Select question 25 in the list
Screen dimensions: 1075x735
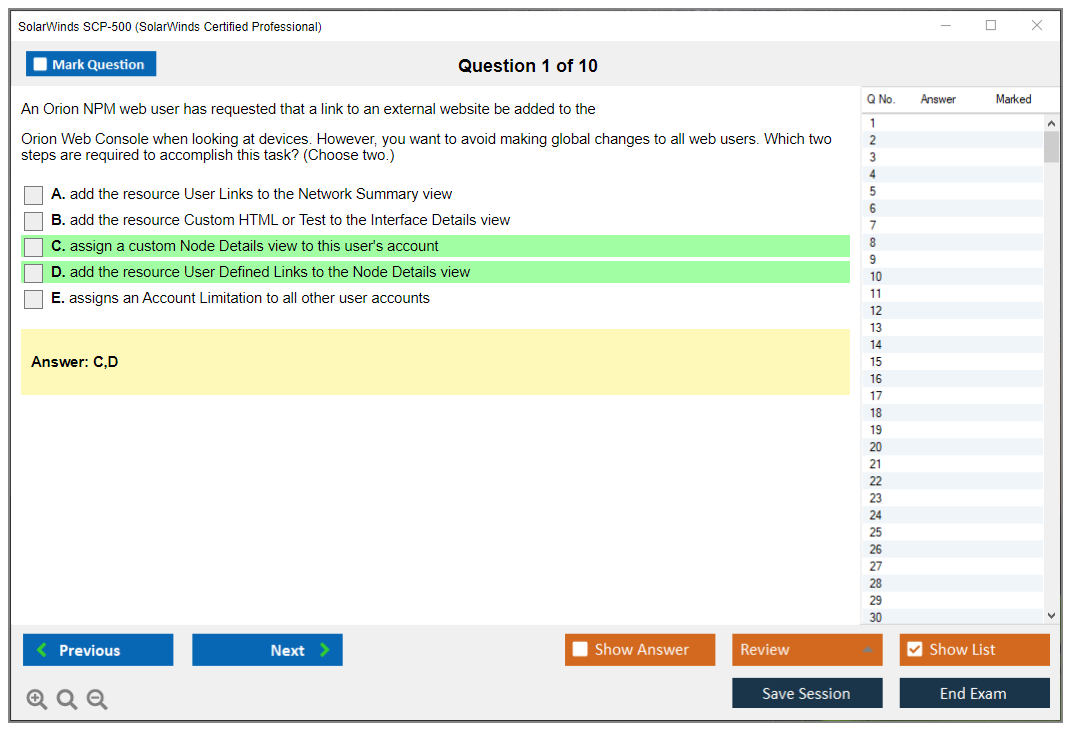(x=876, y=532)
